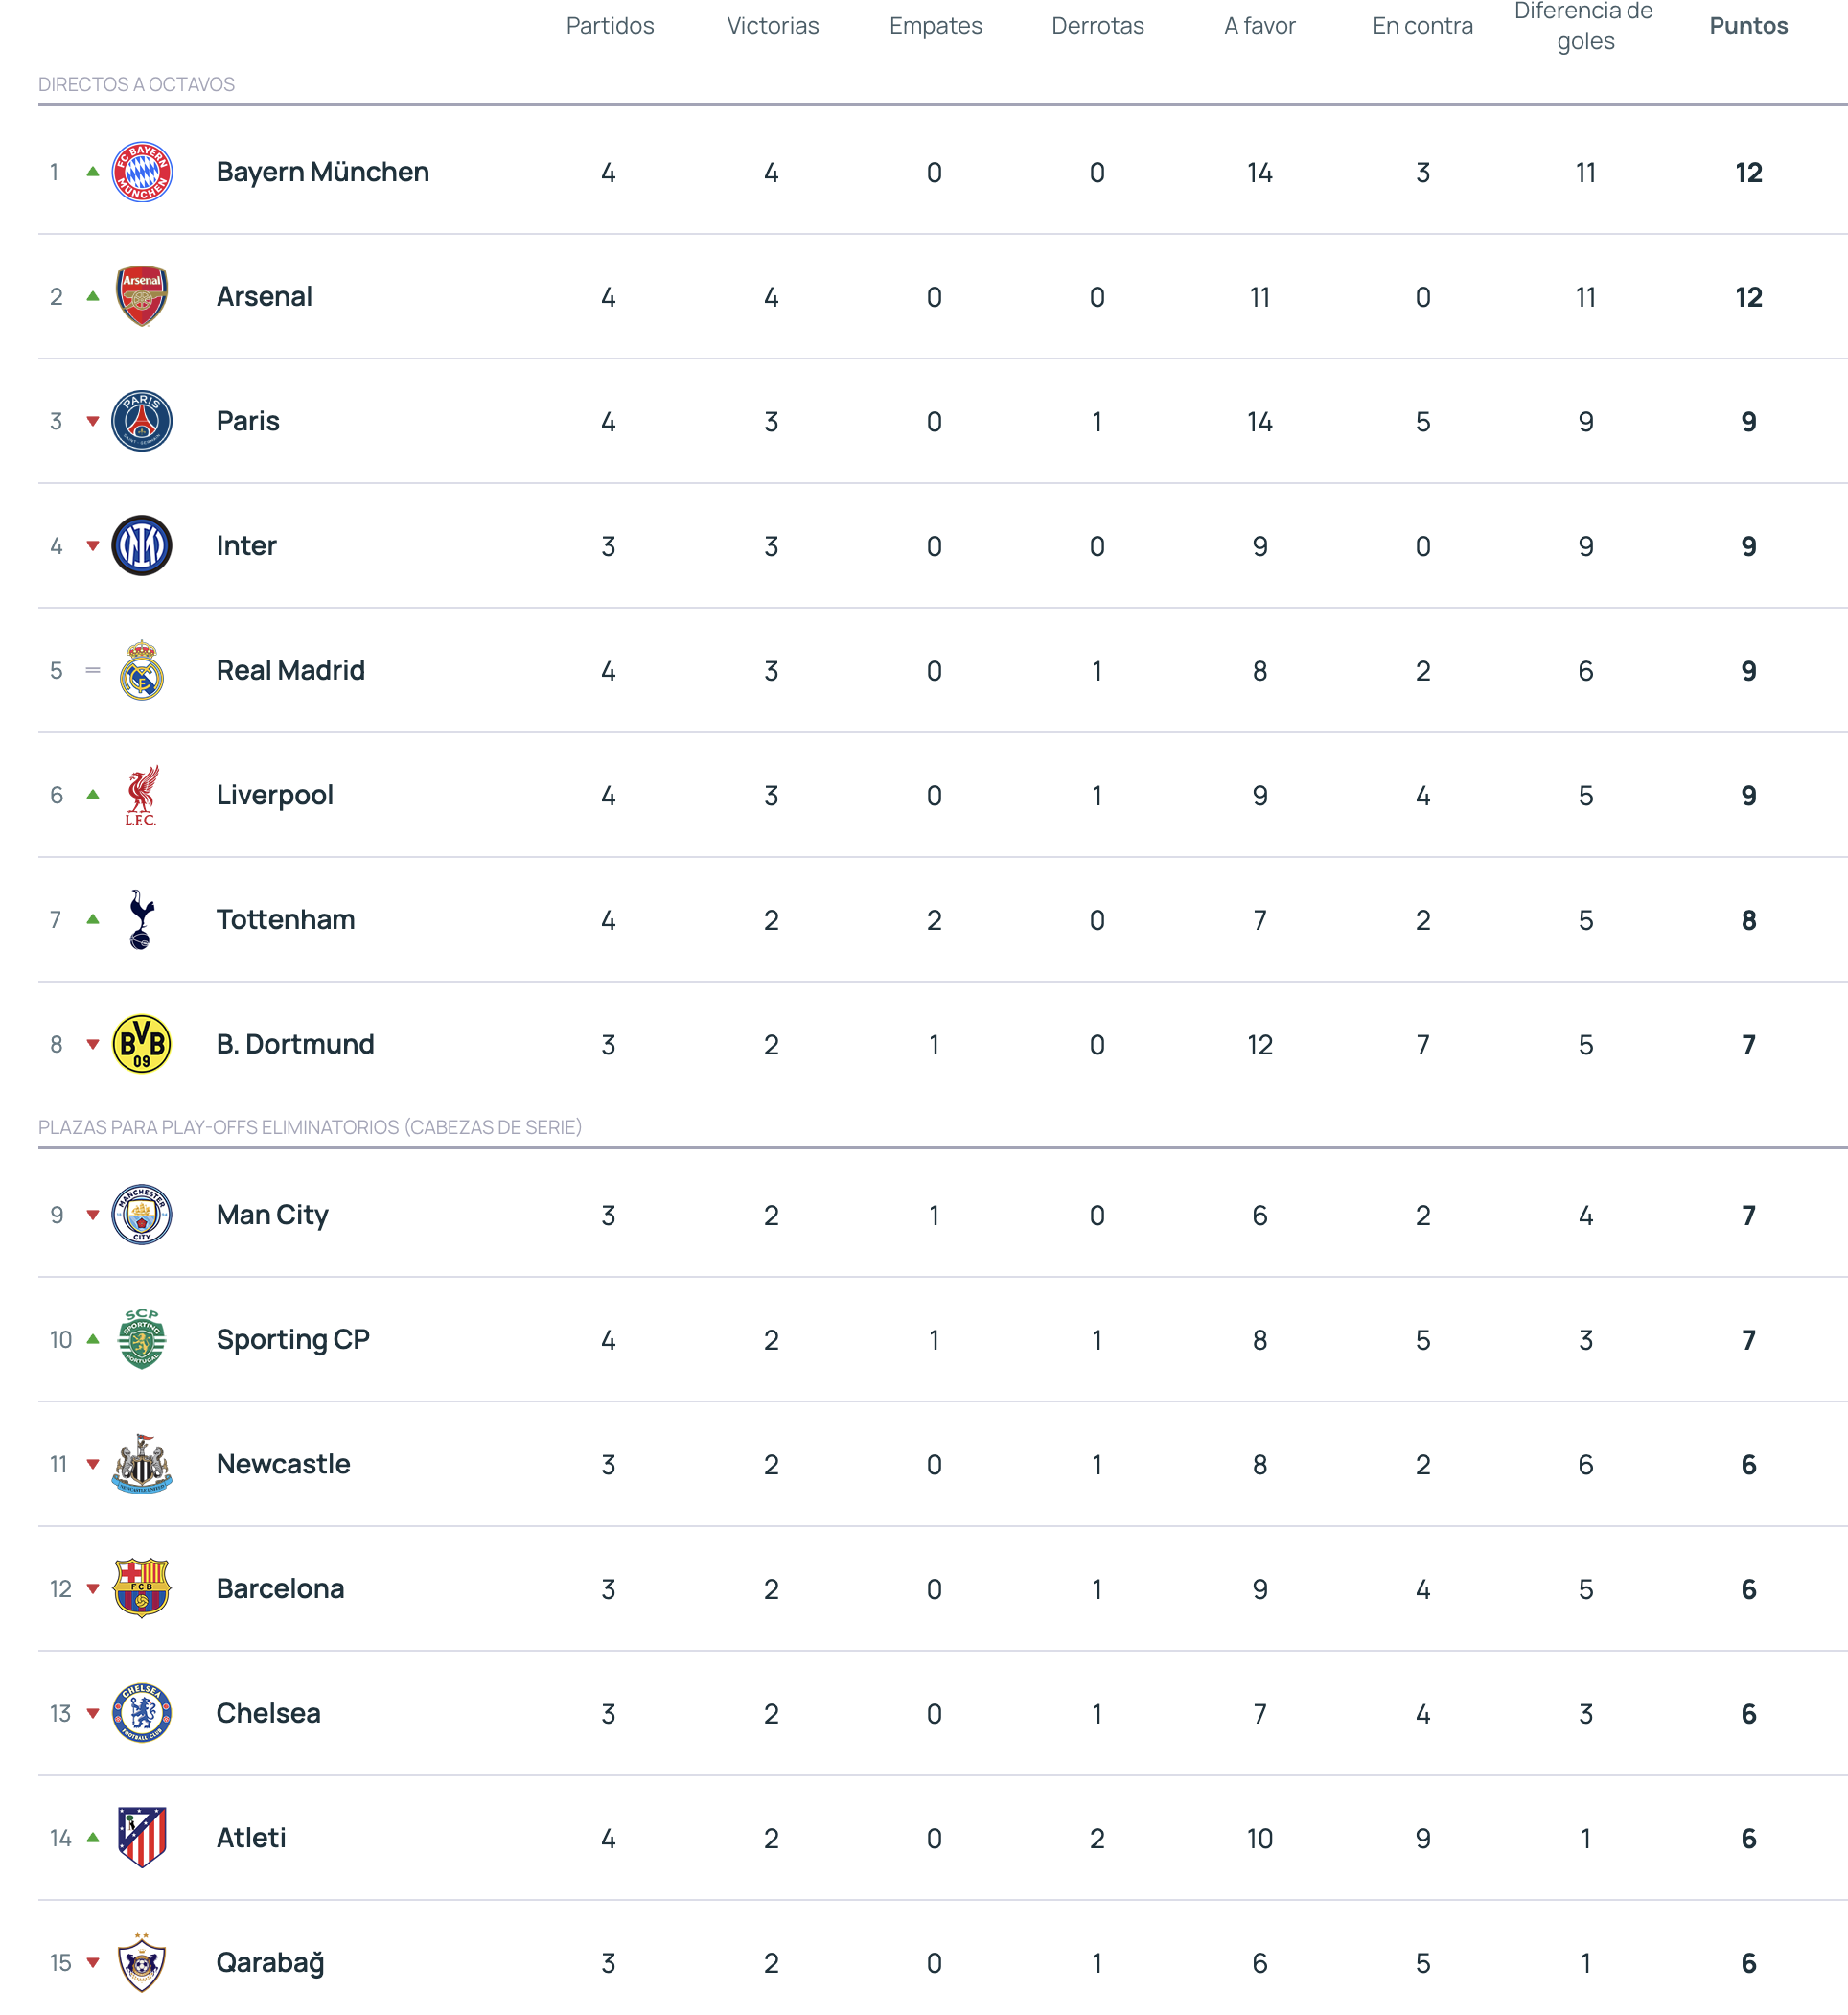
Task: Open the Chelsea team name link
Action: [268, 1713]
